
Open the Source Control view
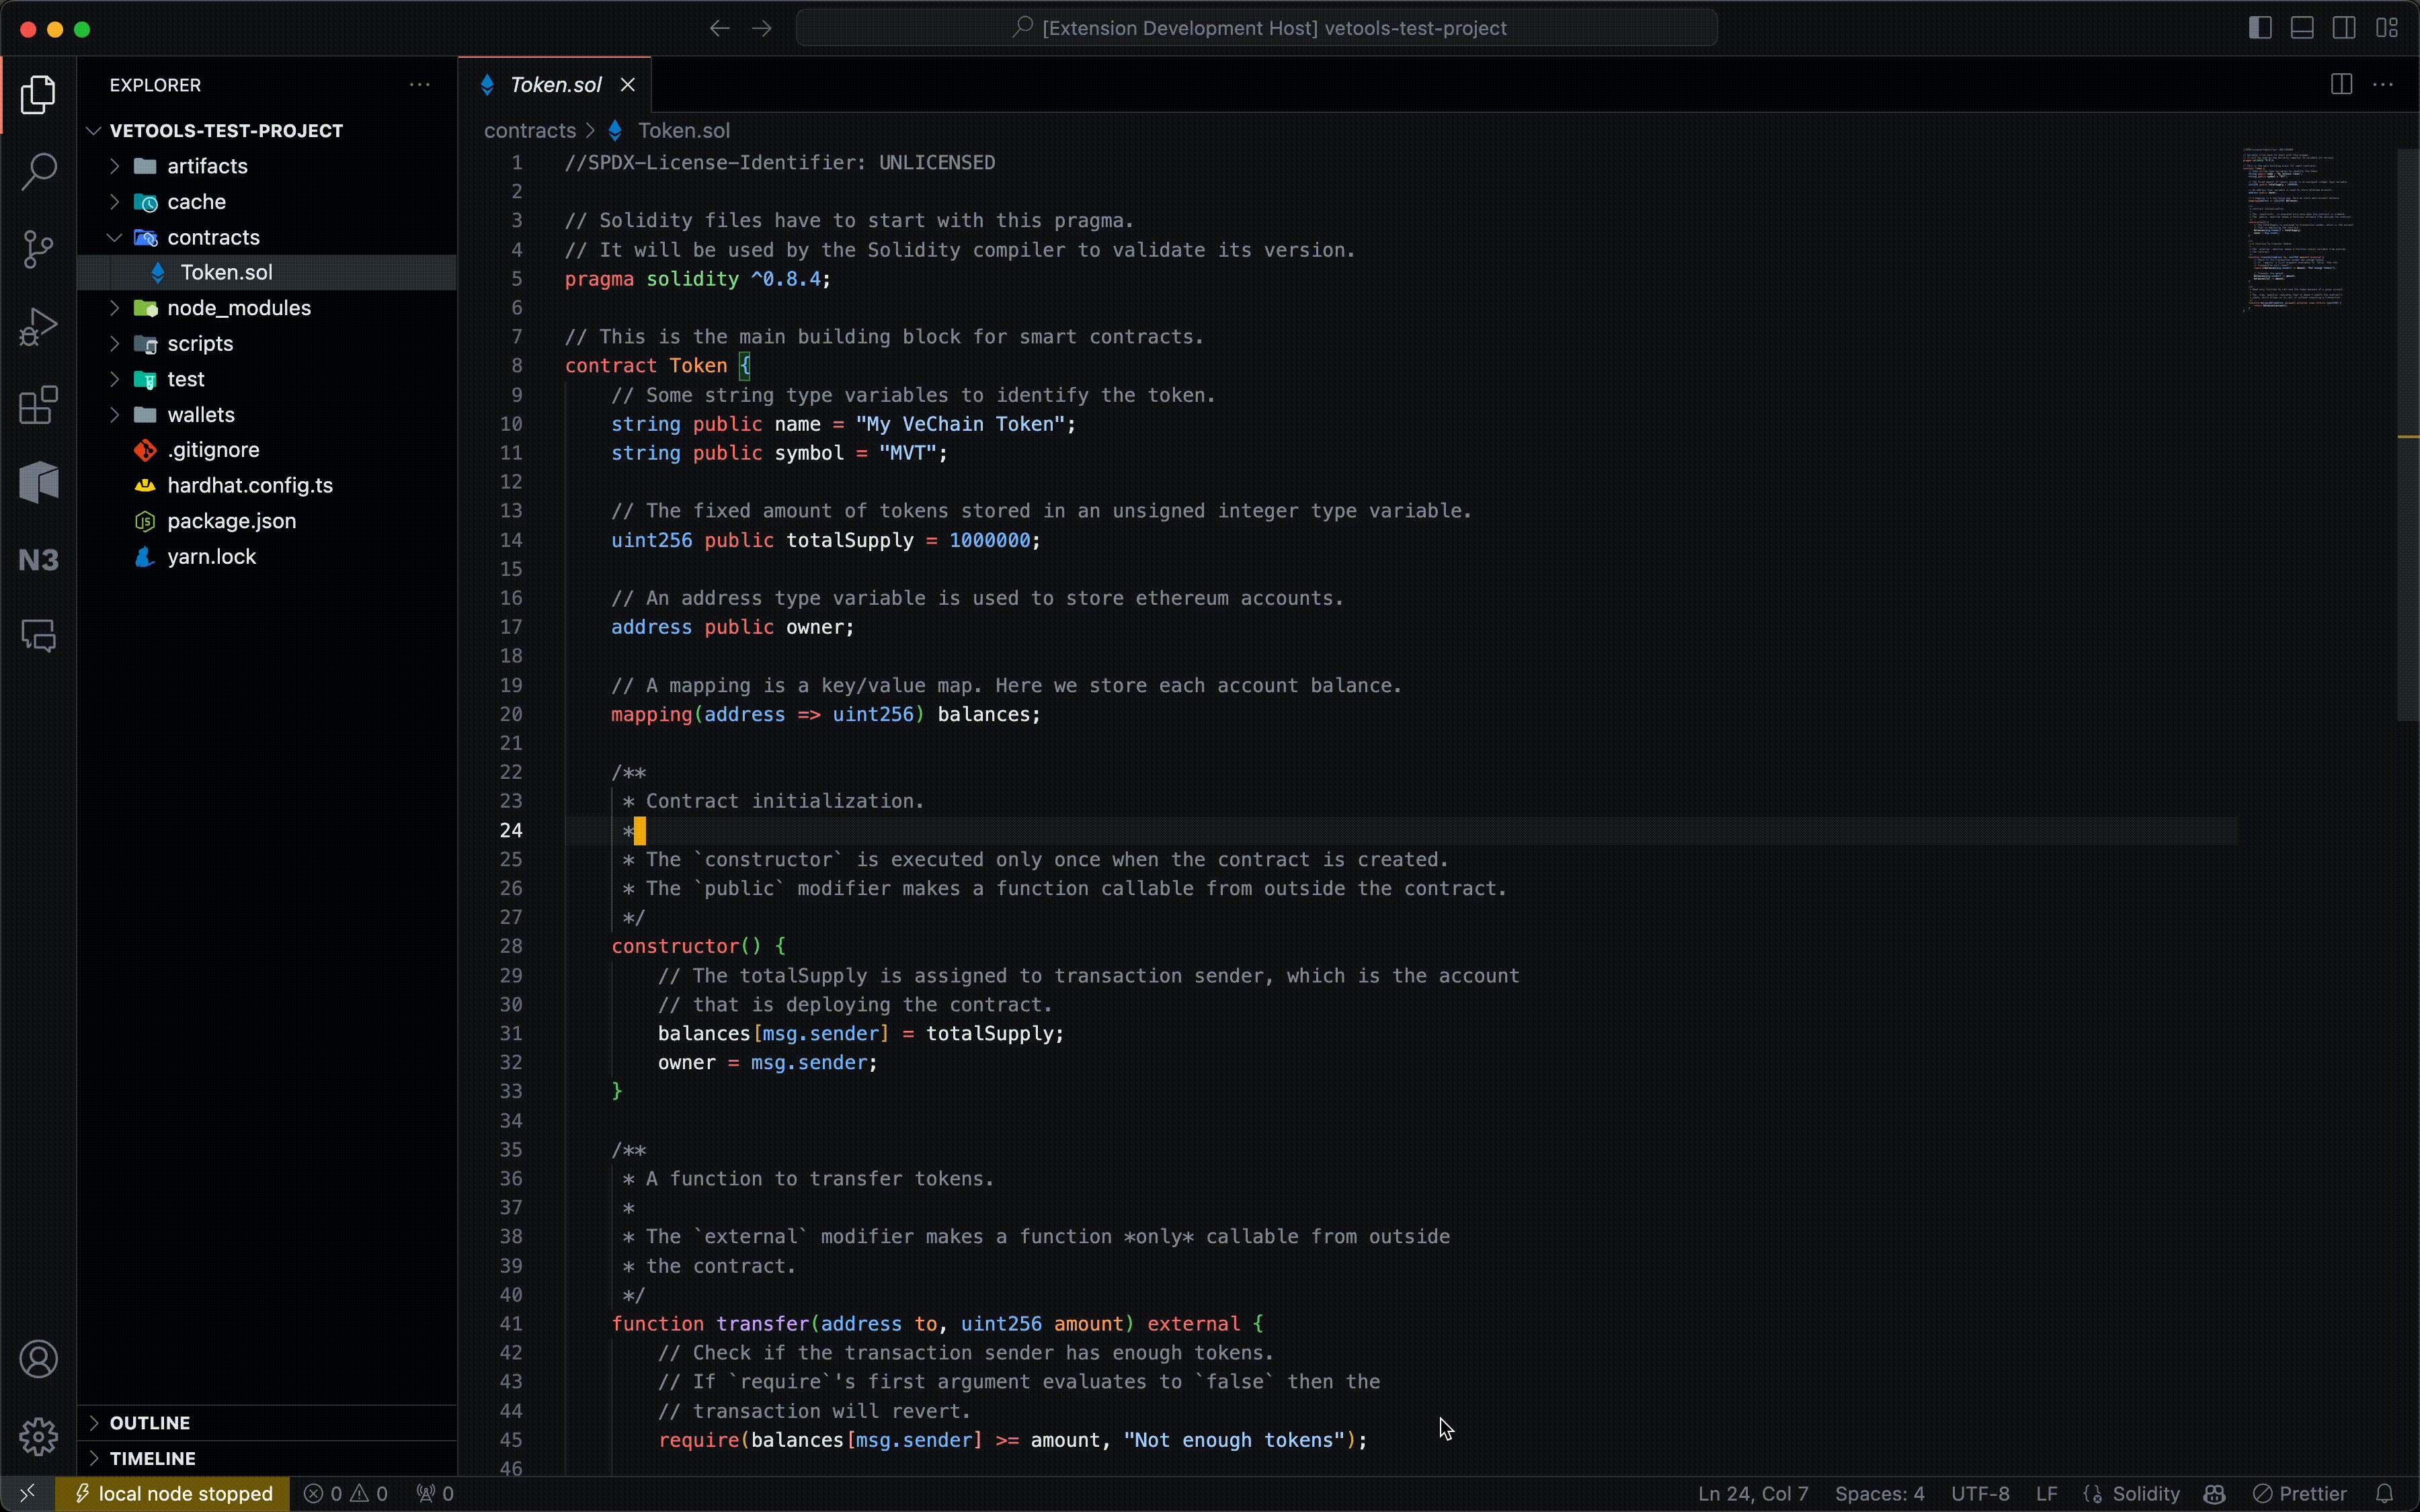[x=38, y=249]
